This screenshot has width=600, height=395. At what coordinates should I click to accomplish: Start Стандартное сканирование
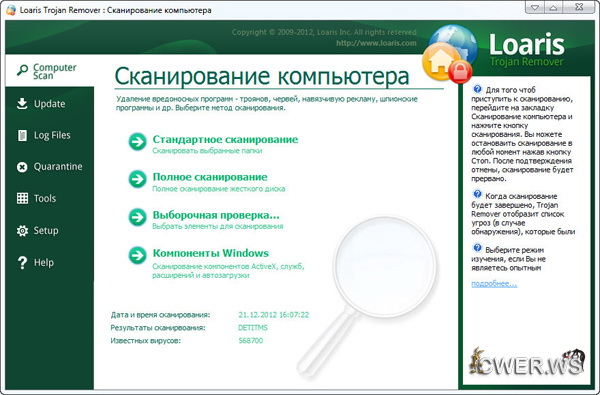[x=225, y=139]
